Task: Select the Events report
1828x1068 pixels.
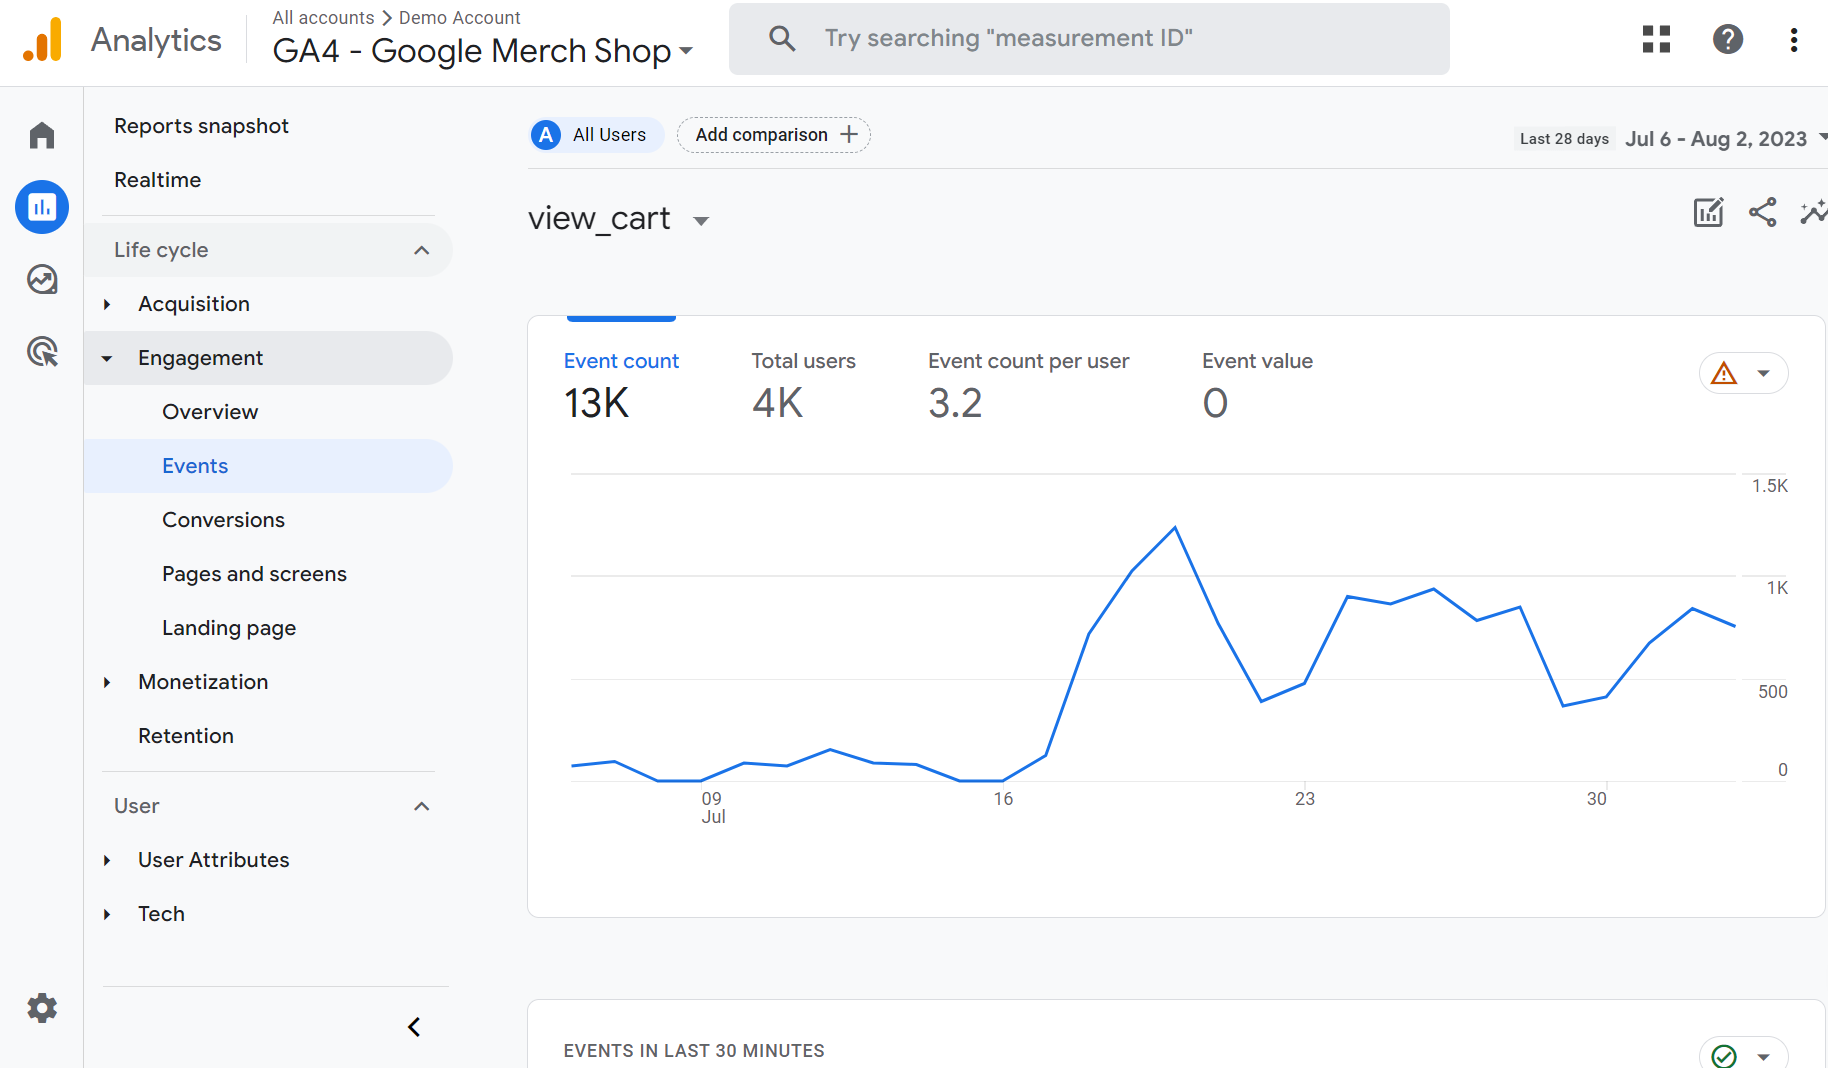Action: click(x=268, y=466)
